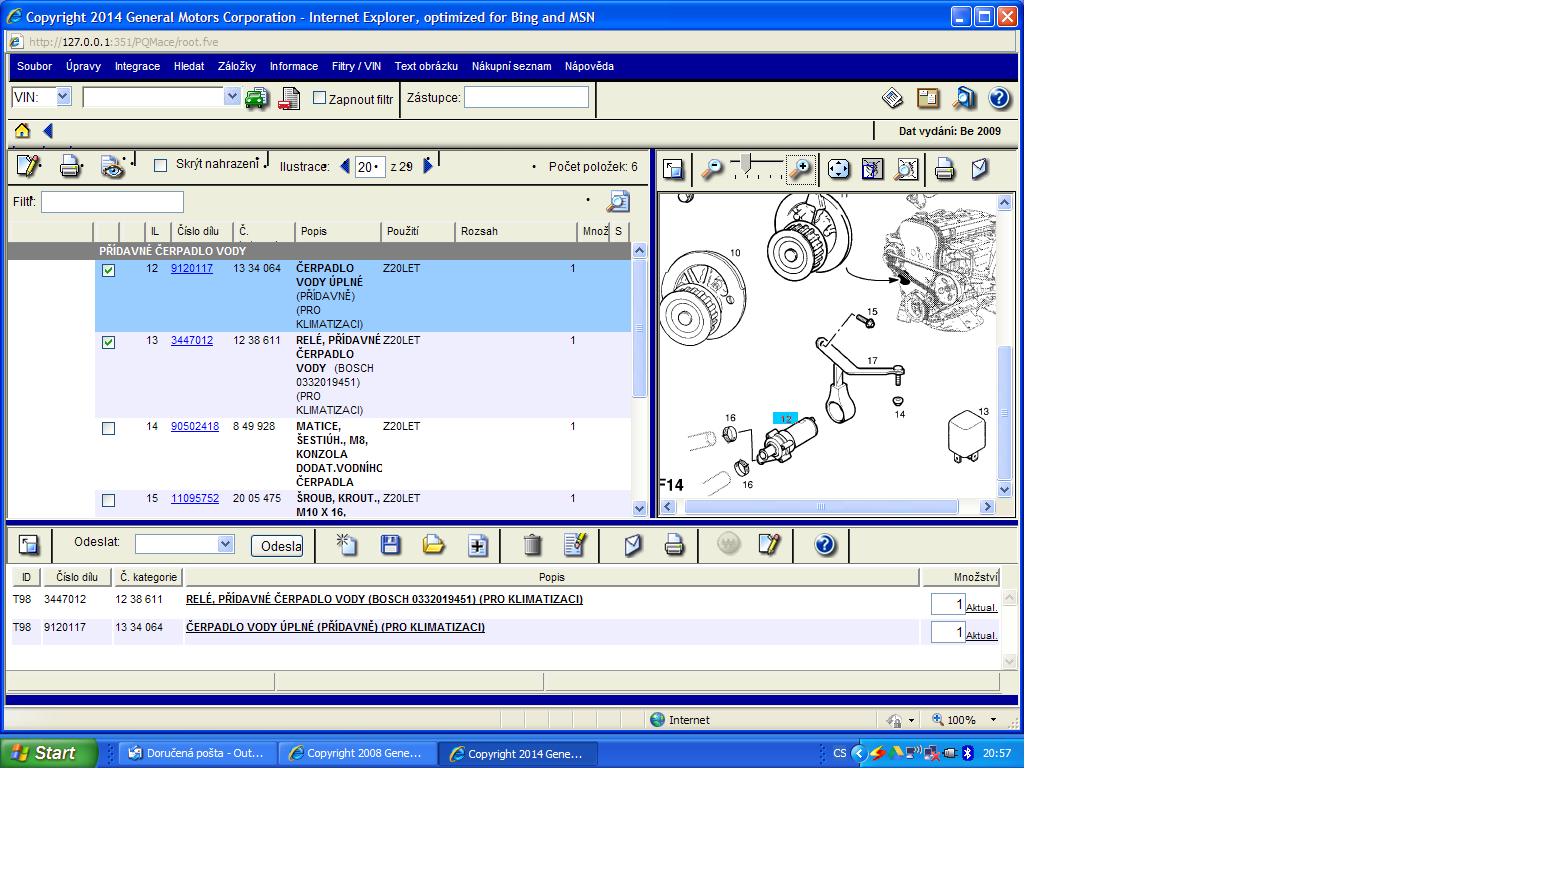
Task: Open the VIN type dropdown
Action: click(x=63, y=97)
